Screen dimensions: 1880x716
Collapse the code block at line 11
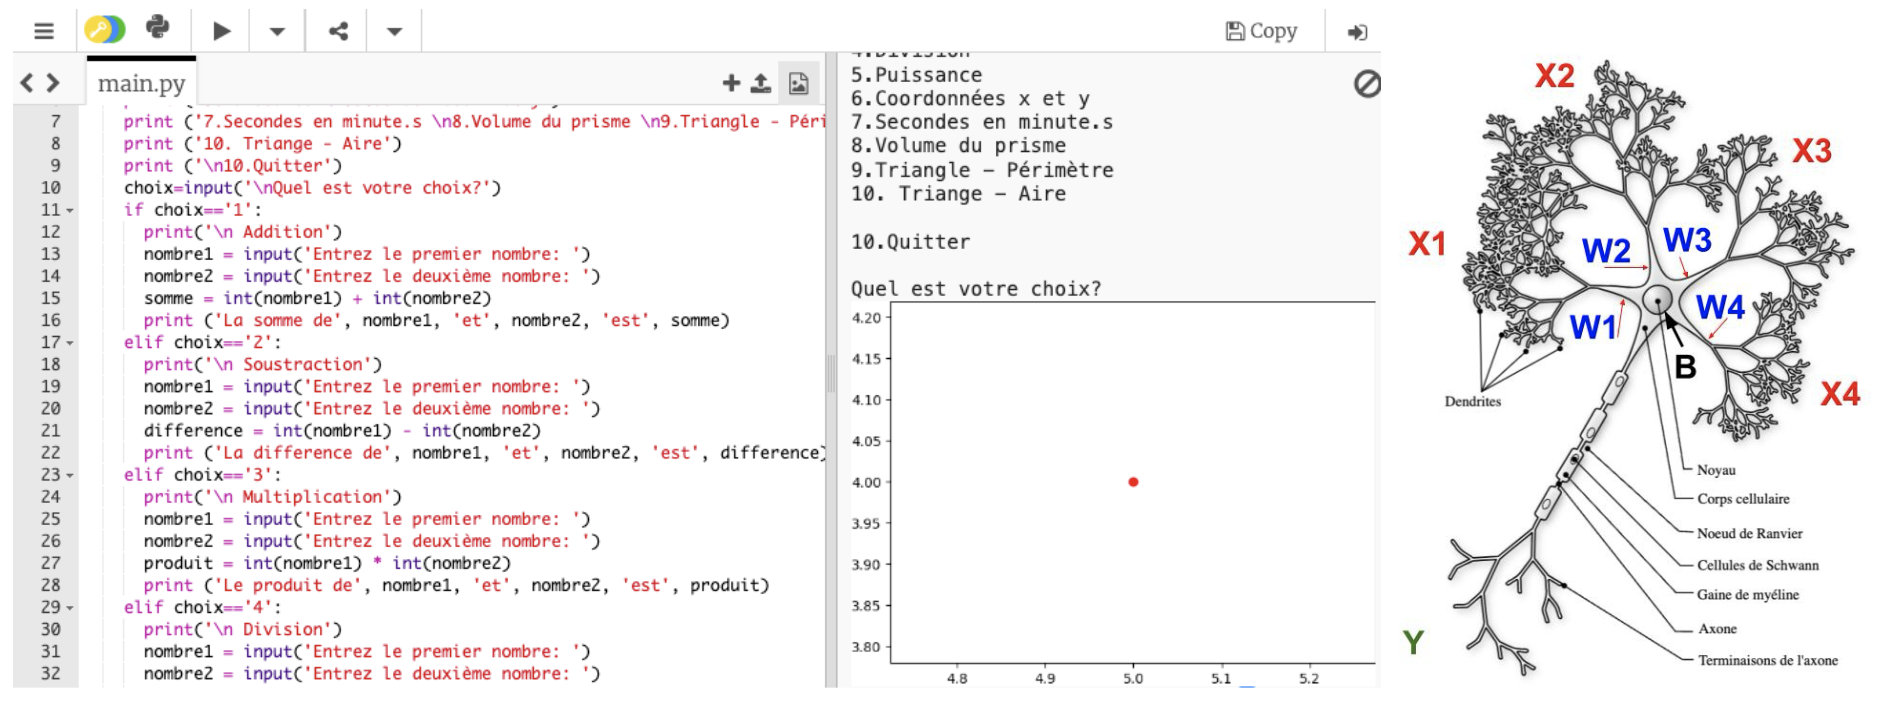click(70, 210)
